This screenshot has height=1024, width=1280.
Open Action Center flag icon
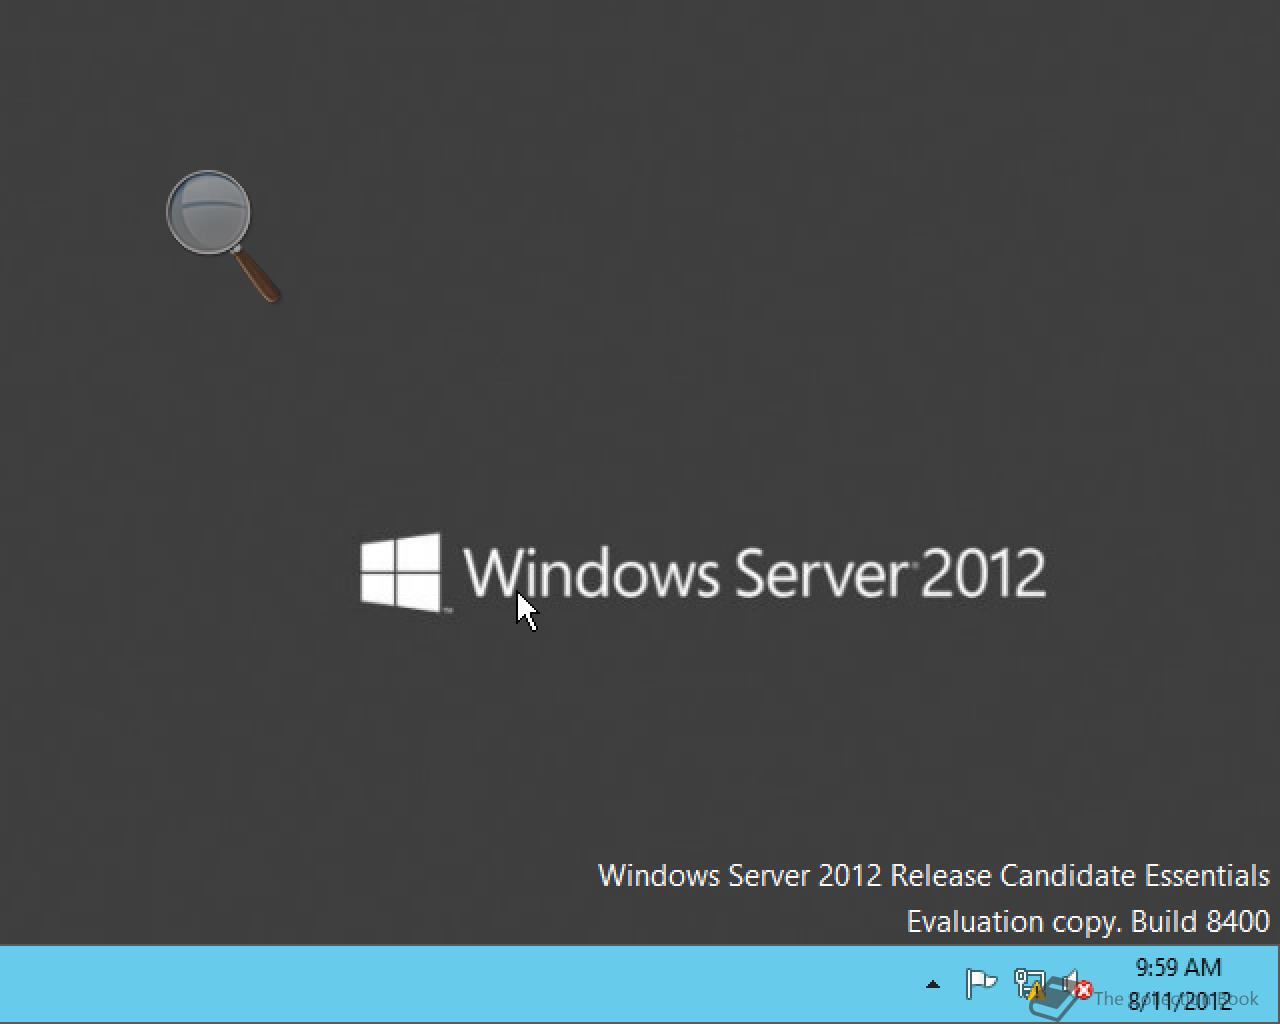point(980,984)
